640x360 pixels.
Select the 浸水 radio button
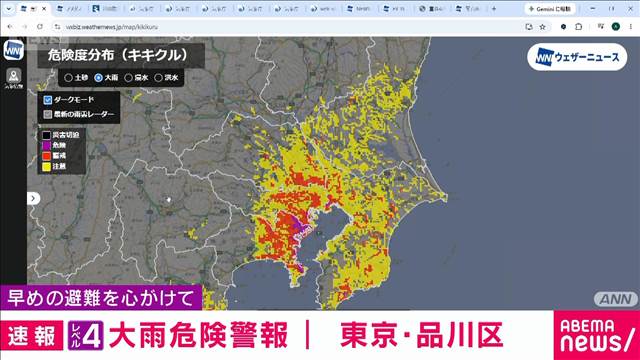point(128,78)
